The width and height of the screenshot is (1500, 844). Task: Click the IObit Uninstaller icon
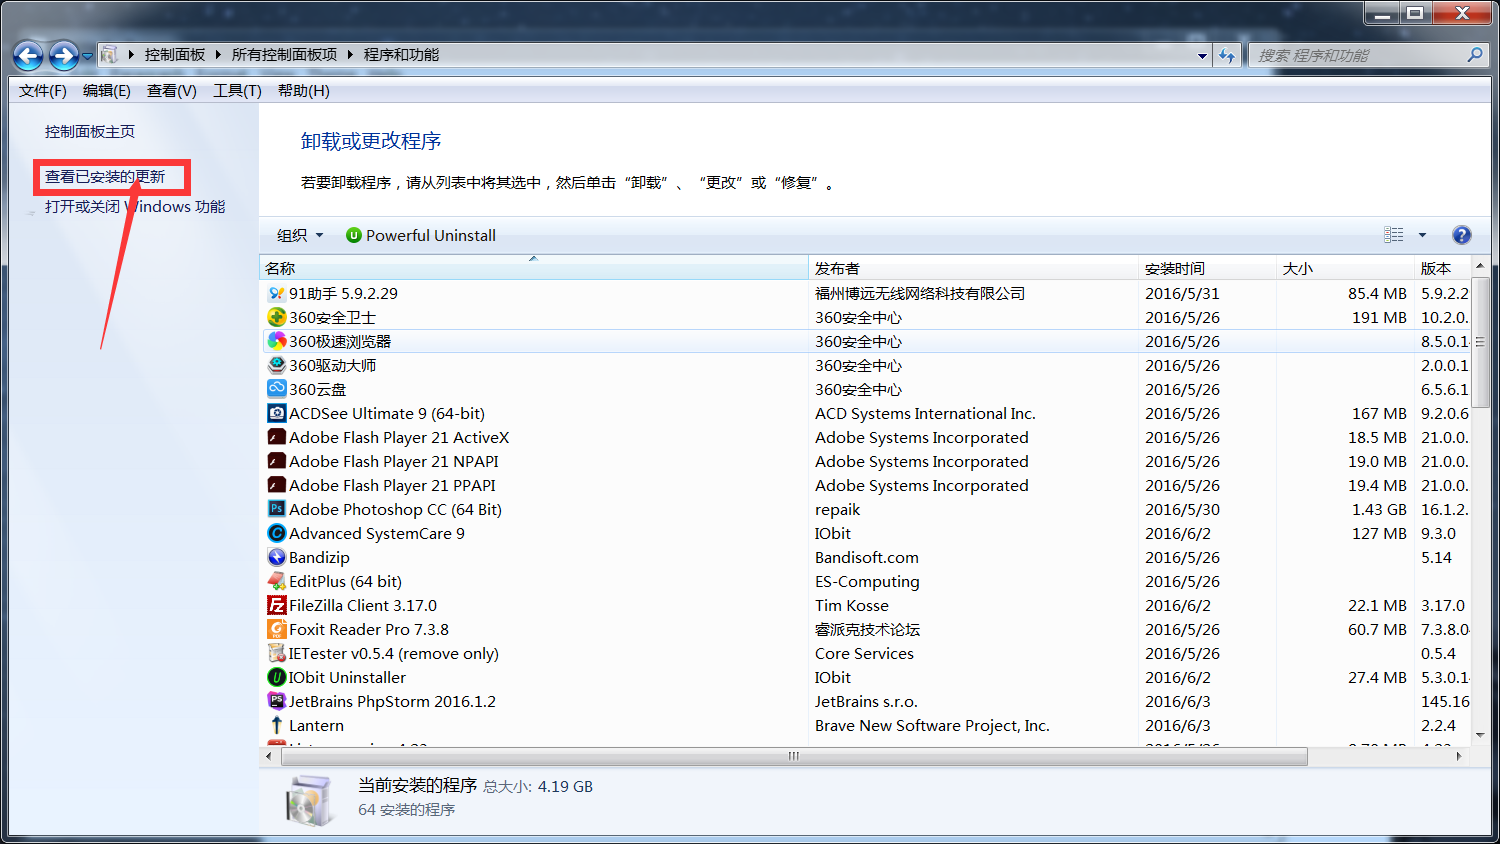[x=277, y=677]
